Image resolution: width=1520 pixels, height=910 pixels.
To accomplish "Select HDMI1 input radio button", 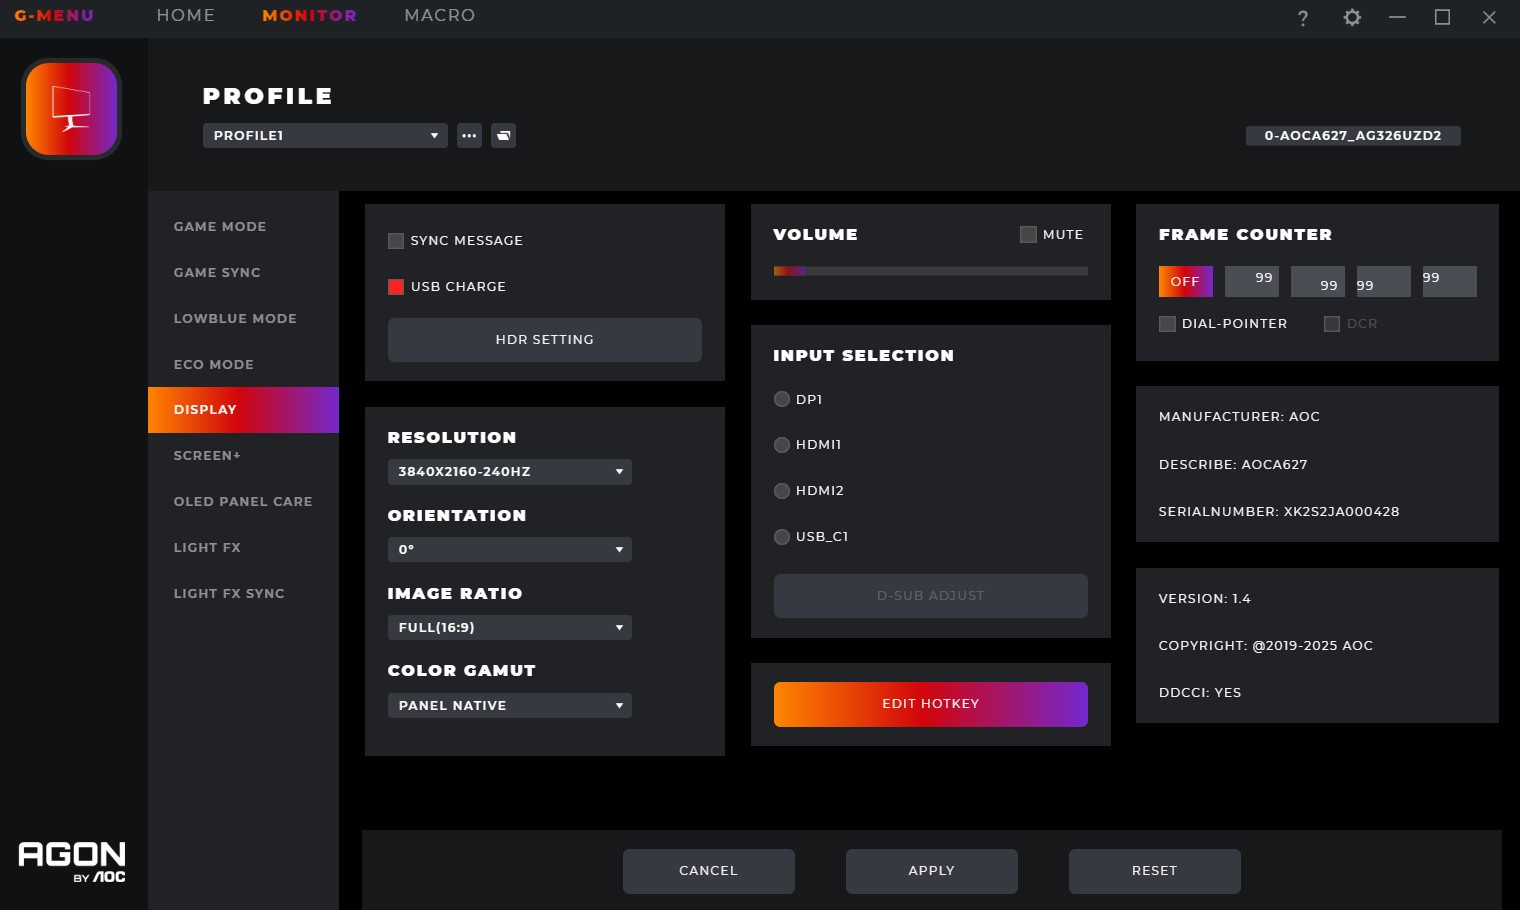I will [782, 445].
